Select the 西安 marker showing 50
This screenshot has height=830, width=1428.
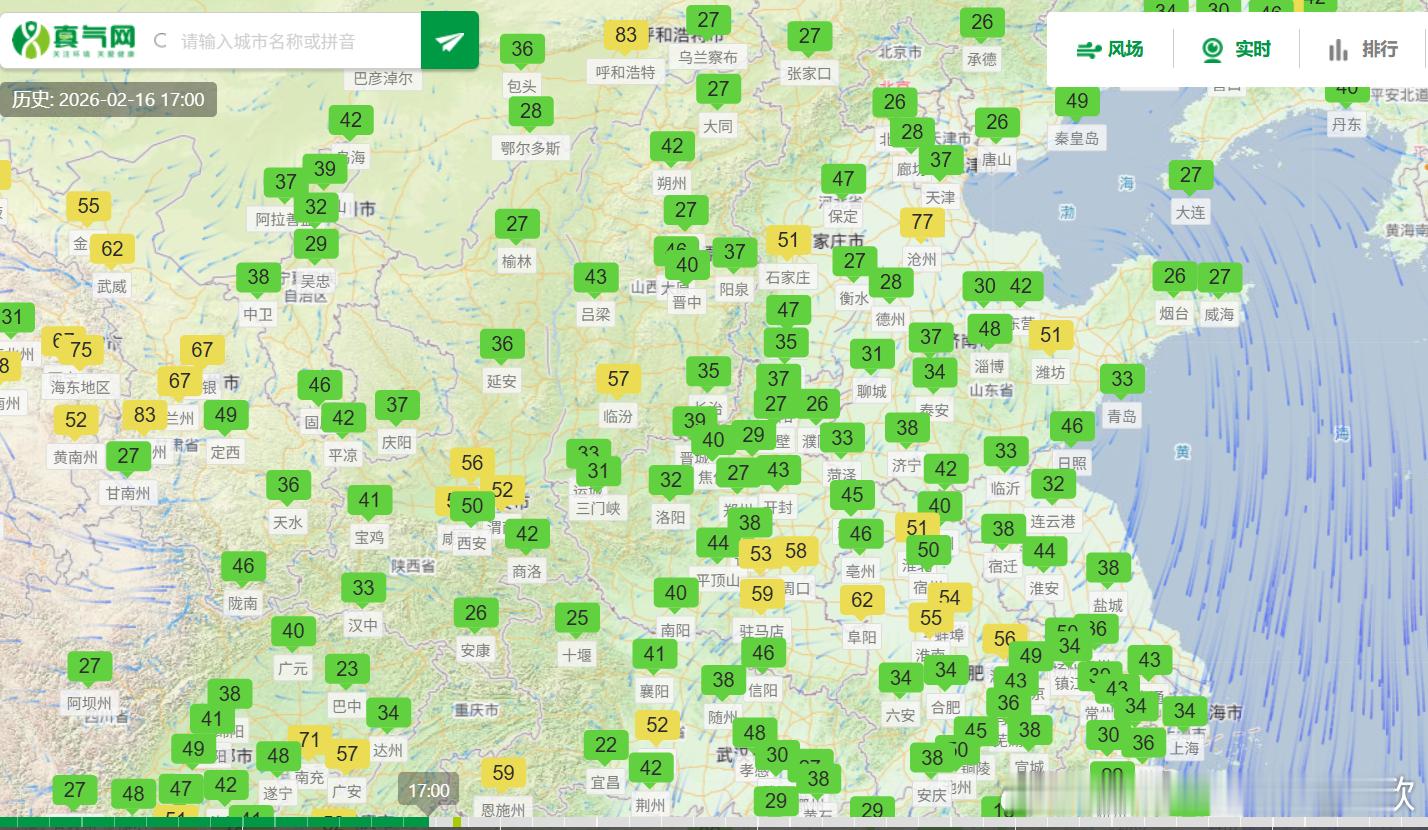pos(472,509)
